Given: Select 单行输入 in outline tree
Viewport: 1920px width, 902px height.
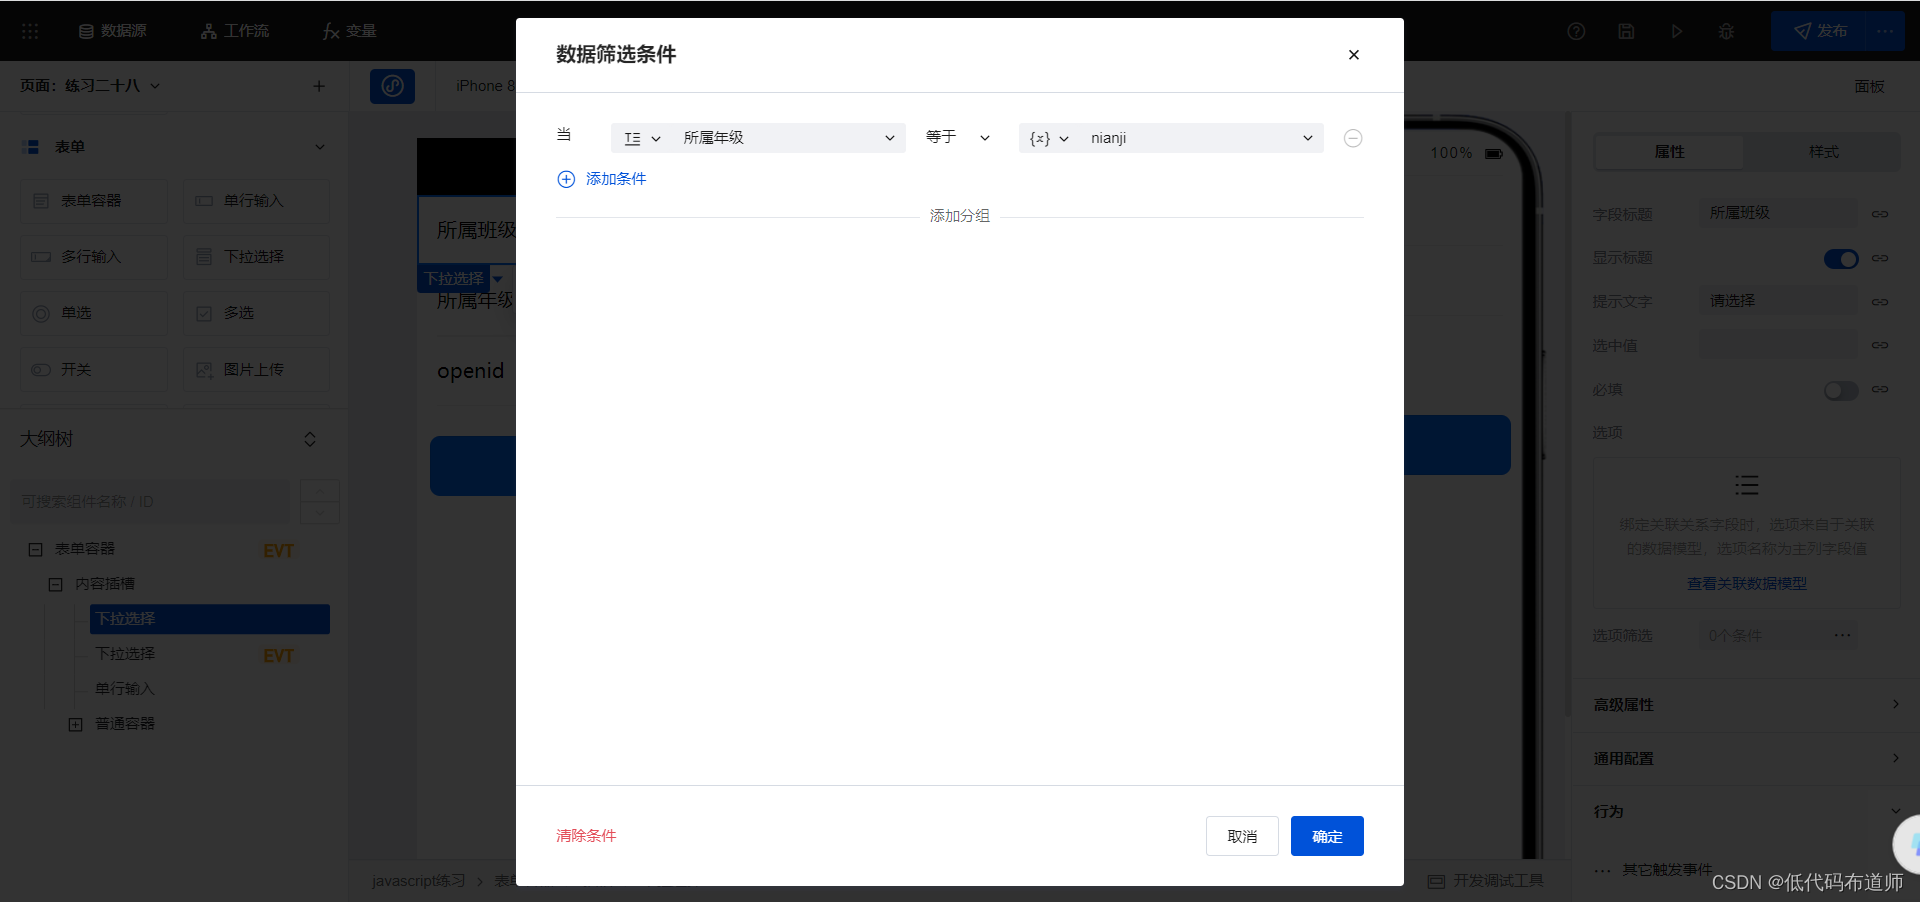Looking at the screenshot, I should [125, 689].
